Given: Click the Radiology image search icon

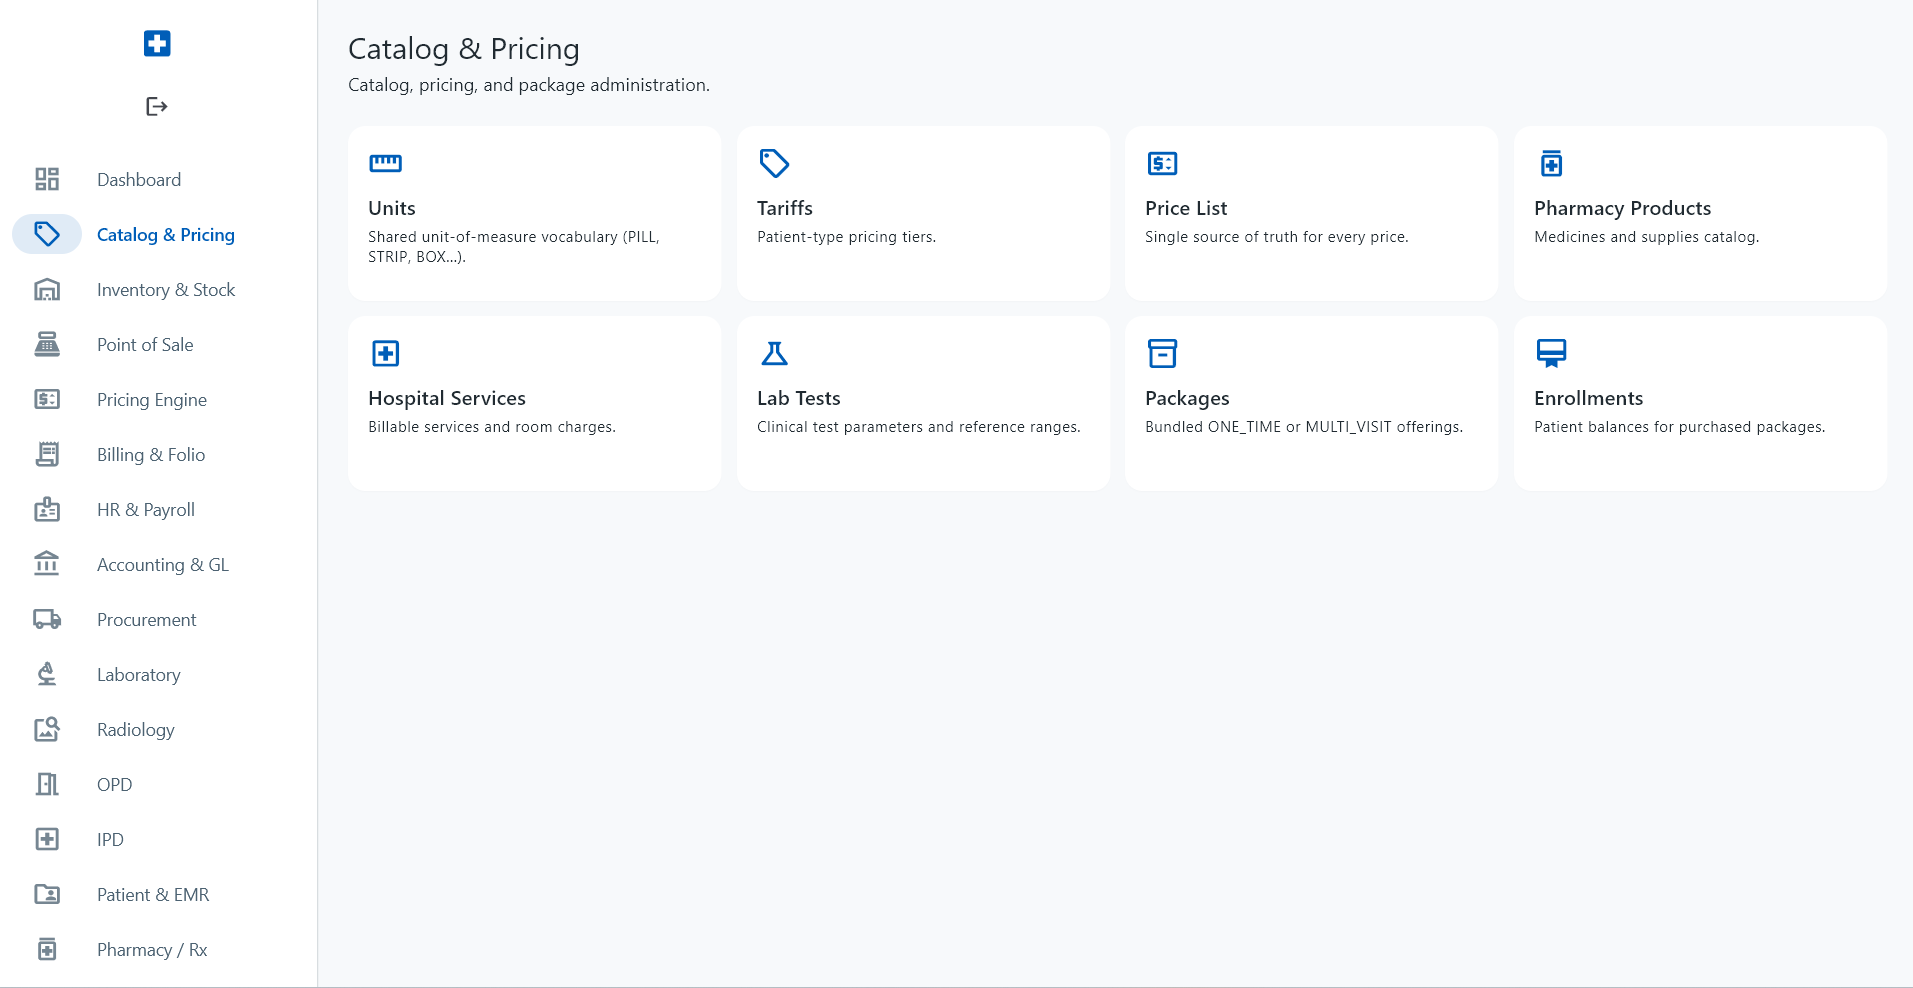Looking at the screenshot, I should [x=47, y=729].
